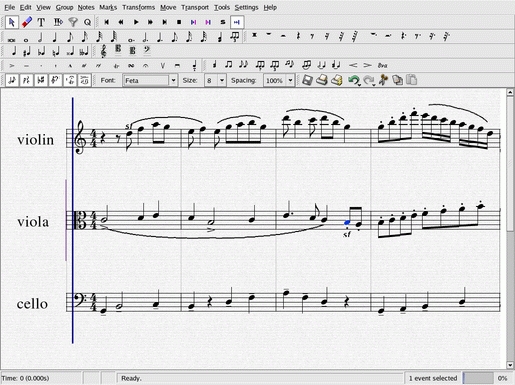Click the save floppy disk icon
515x385 pixels.
pos(307,80)
